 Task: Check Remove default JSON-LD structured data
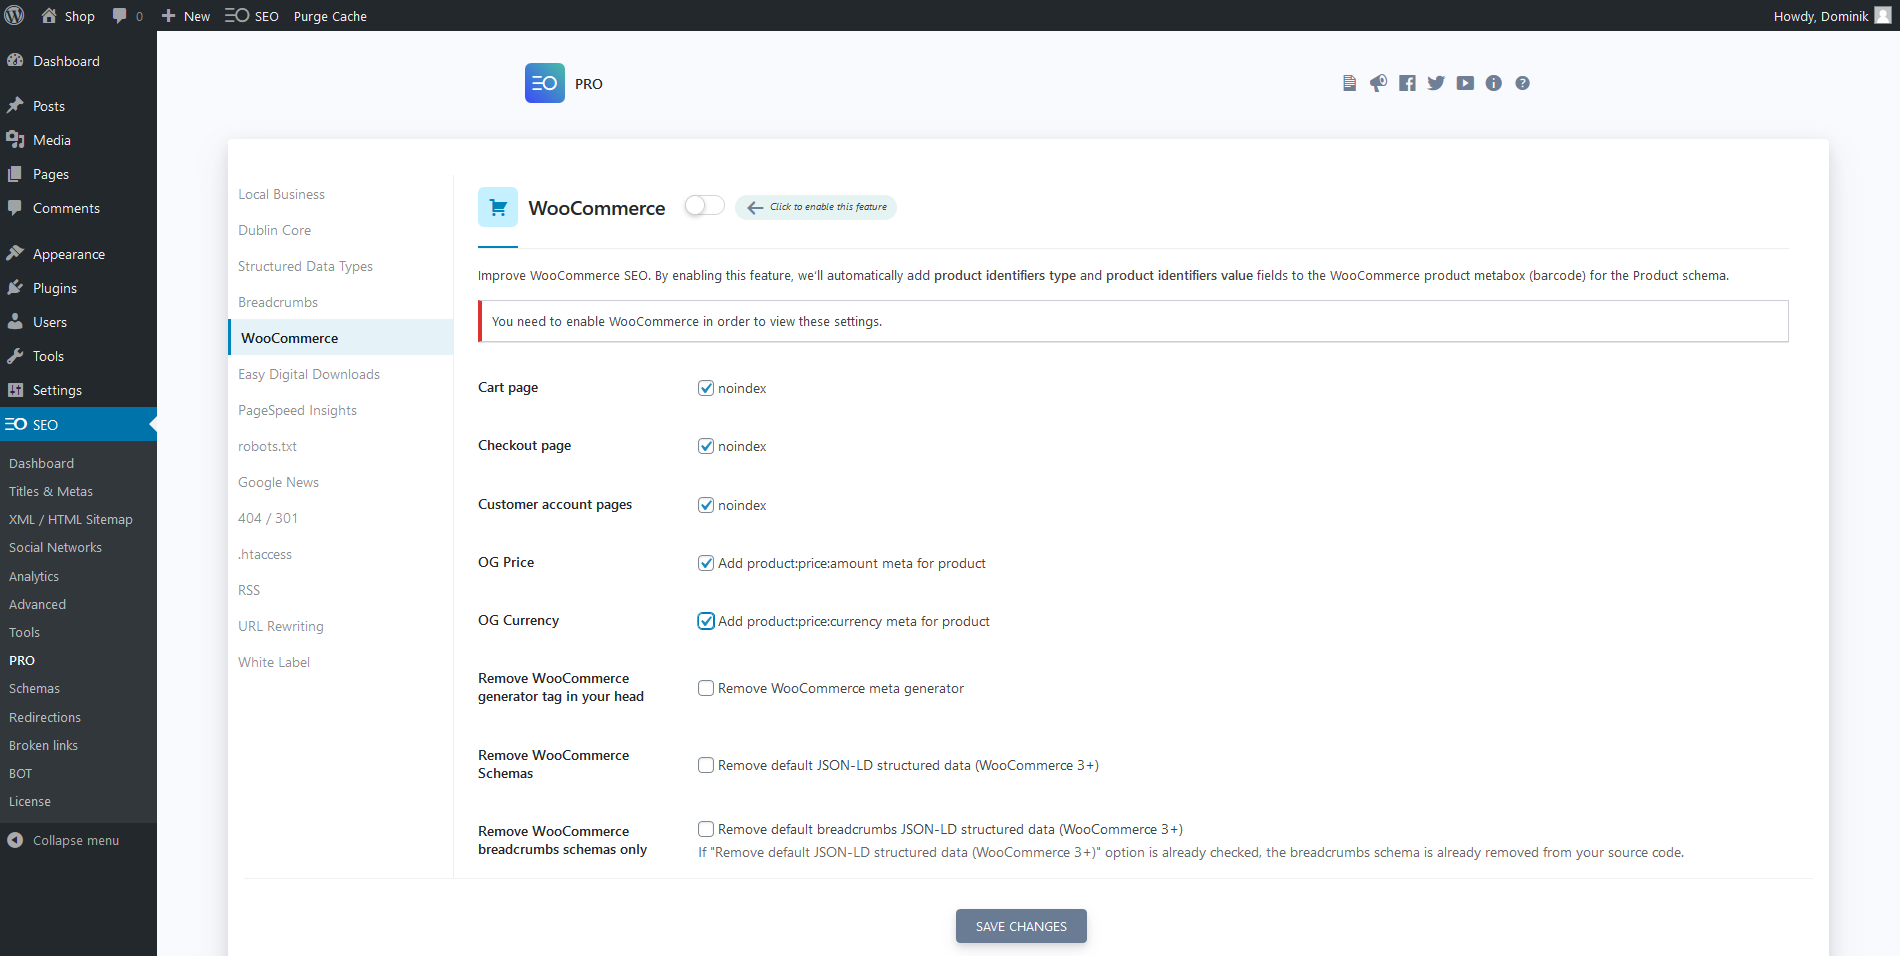click(706, 765)
